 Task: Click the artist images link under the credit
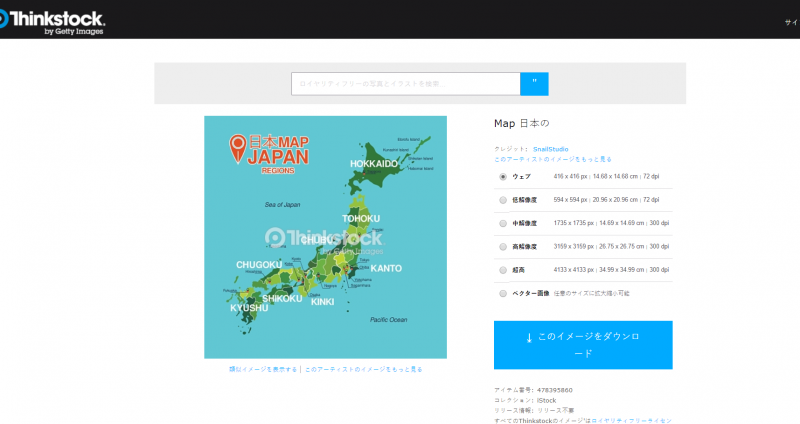coord(552,159)
